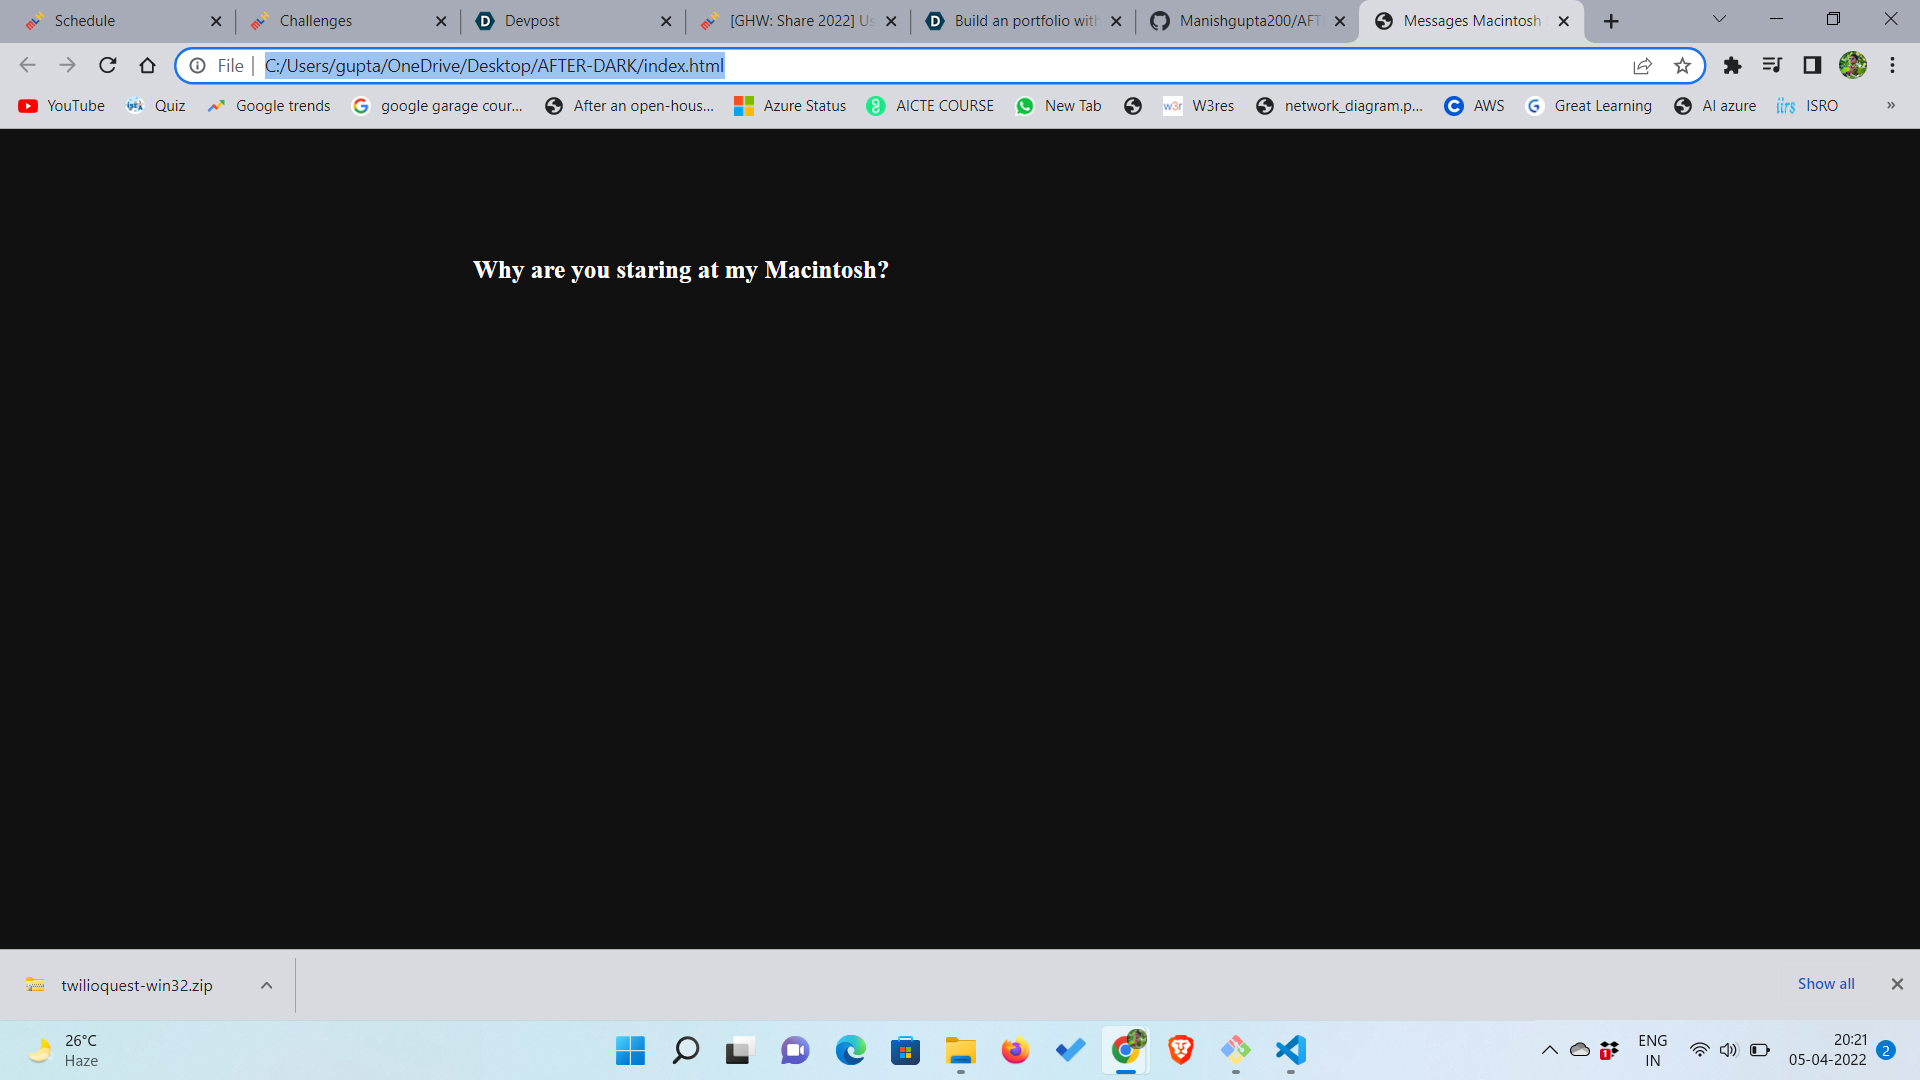Screen dimensions: 1920x1080
Task: Open the Azure Status bookmark
Action: (790, 106)
